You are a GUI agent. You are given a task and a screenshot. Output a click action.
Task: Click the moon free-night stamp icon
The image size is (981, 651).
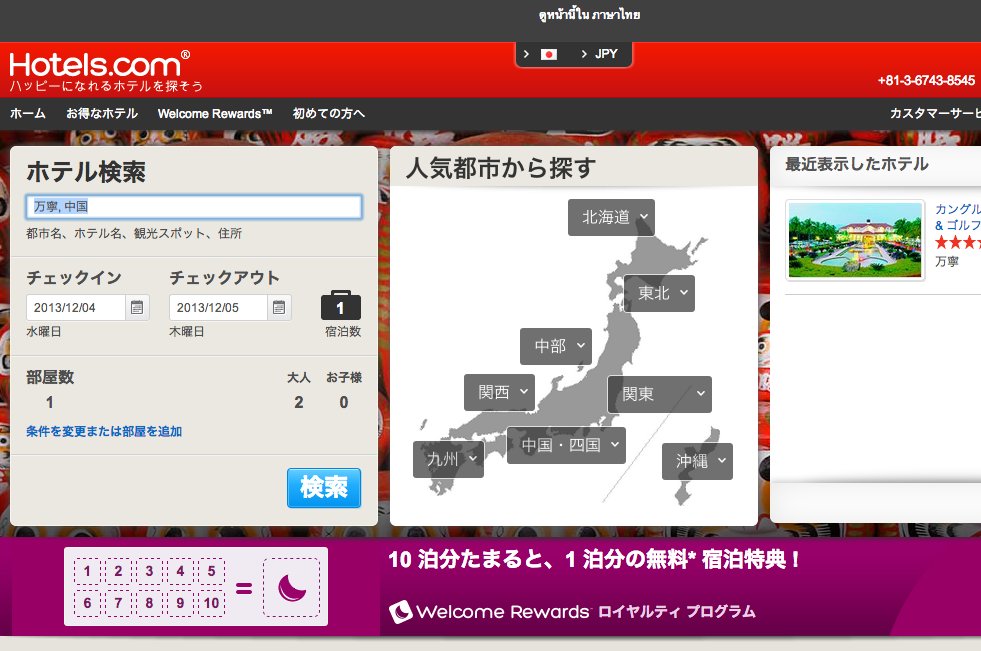292,588
